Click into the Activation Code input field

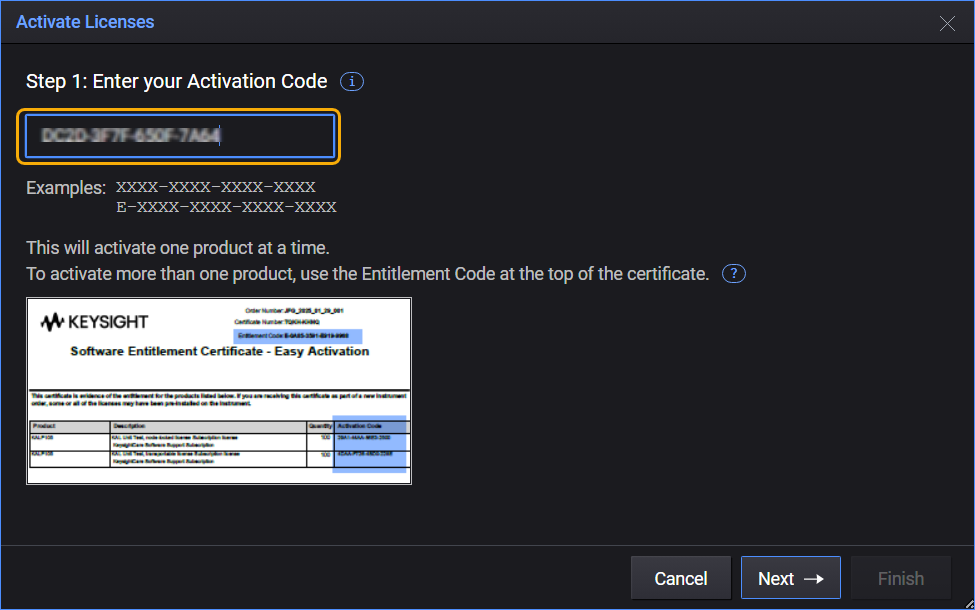[x=179, y=136]
